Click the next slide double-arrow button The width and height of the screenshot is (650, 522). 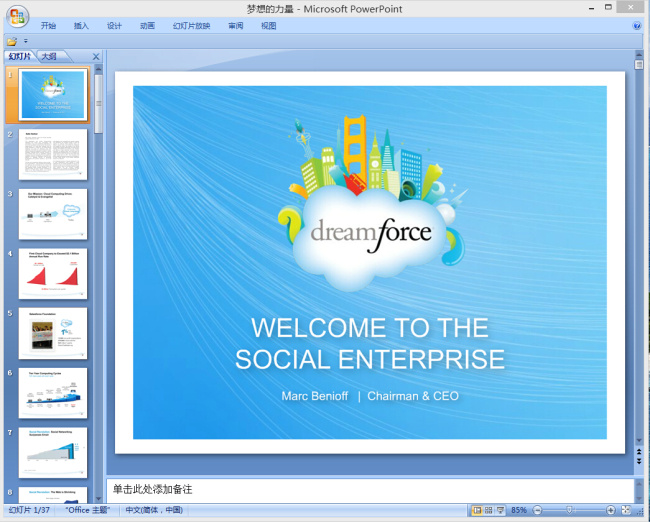pyautogui.click(x=639, y=461)
